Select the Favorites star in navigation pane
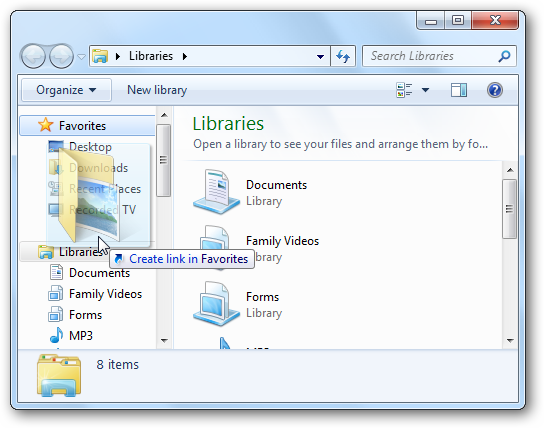 coord(45,125)
